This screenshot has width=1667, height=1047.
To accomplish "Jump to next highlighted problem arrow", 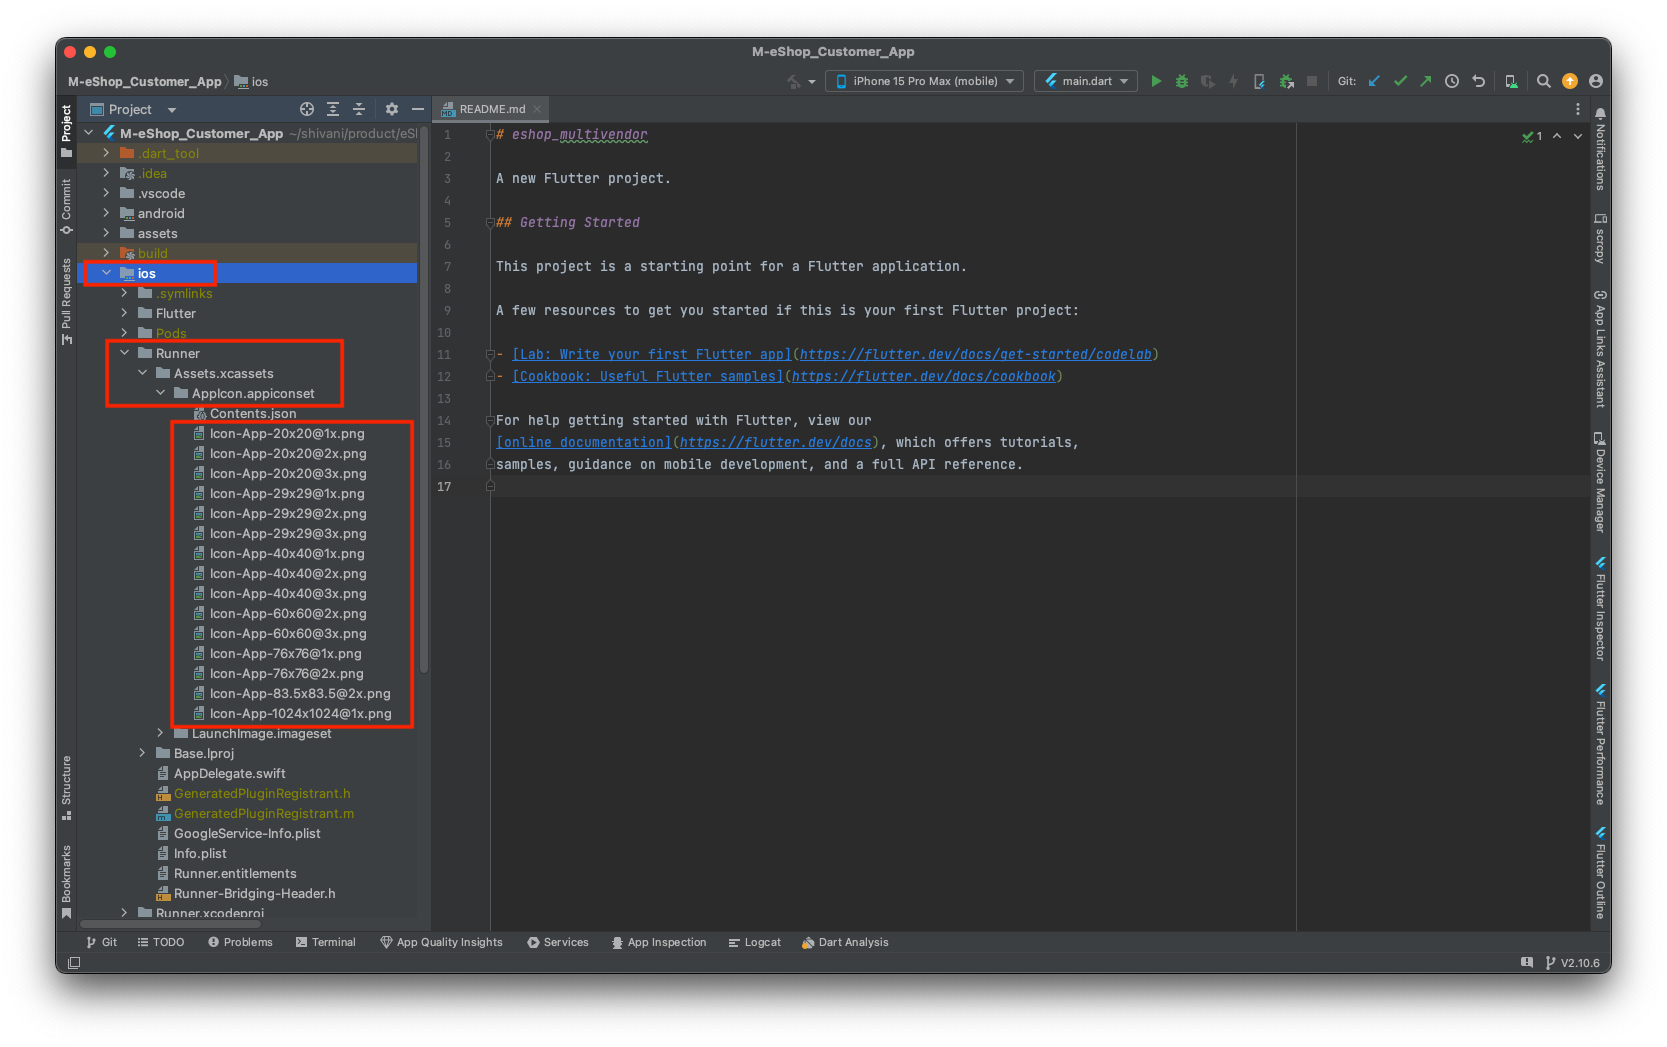I will tap(1578, 136).
